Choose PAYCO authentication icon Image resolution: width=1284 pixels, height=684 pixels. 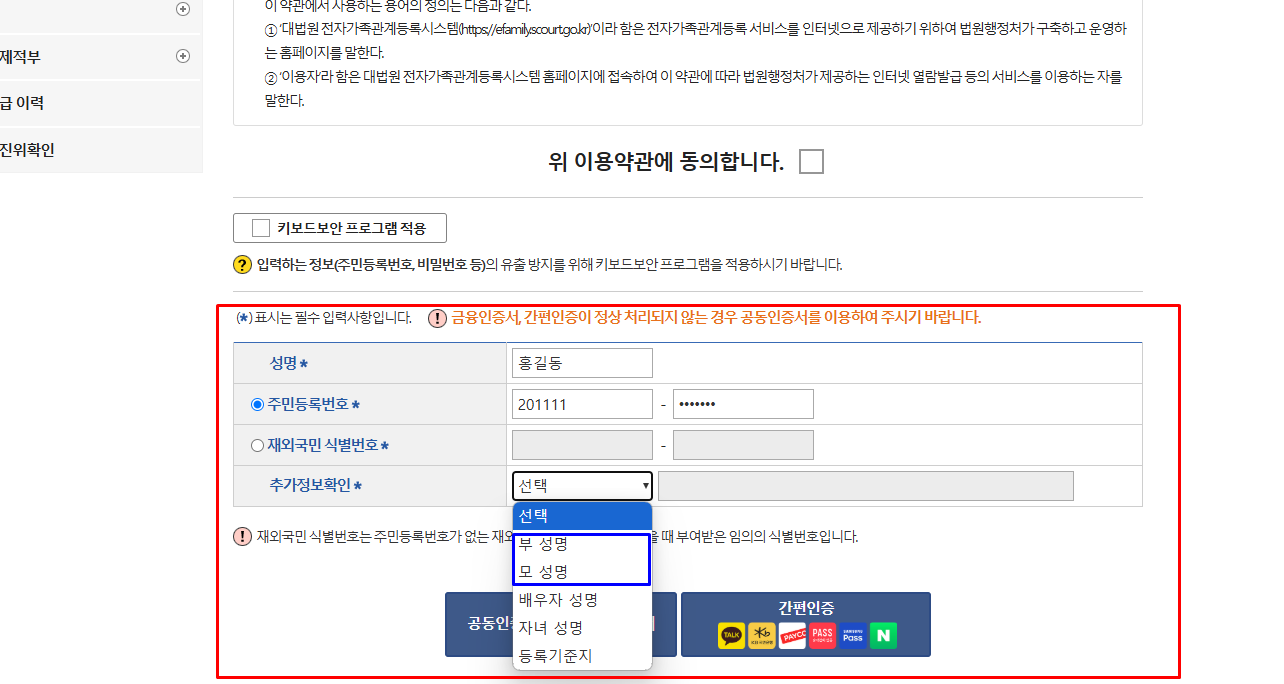(792, 635)
